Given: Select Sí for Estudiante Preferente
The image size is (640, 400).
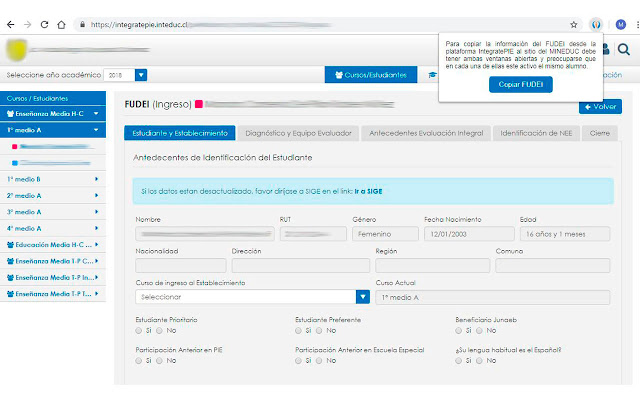Looking at the screenshot, I should click(x=298, y=331).
